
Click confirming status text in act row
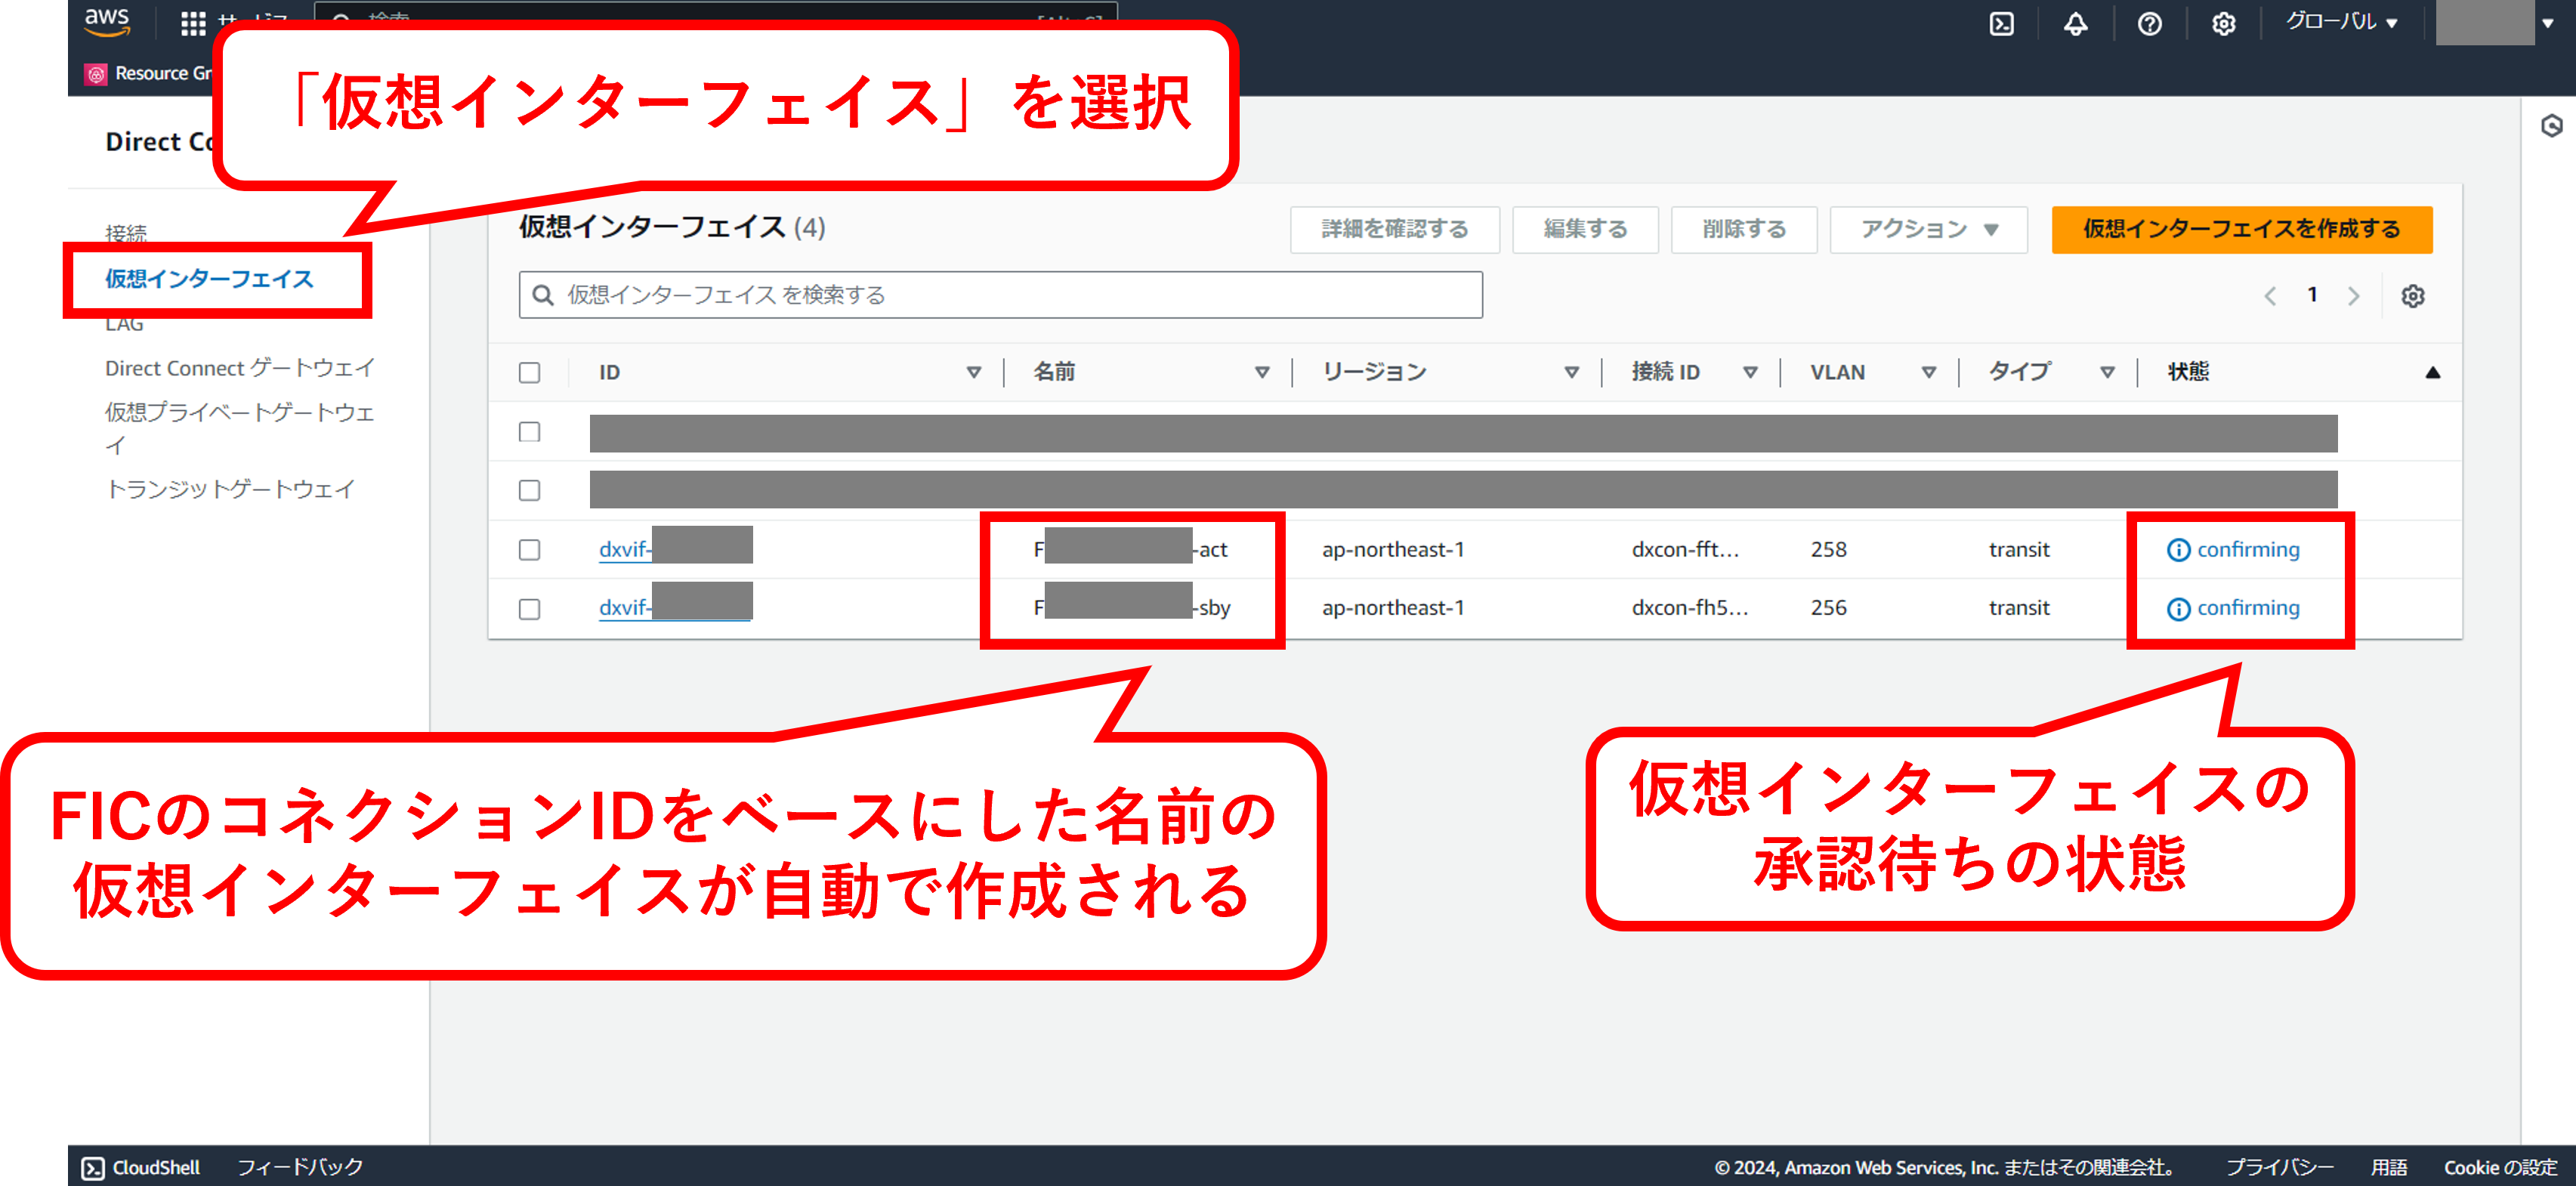click(x=2248, y=550)
